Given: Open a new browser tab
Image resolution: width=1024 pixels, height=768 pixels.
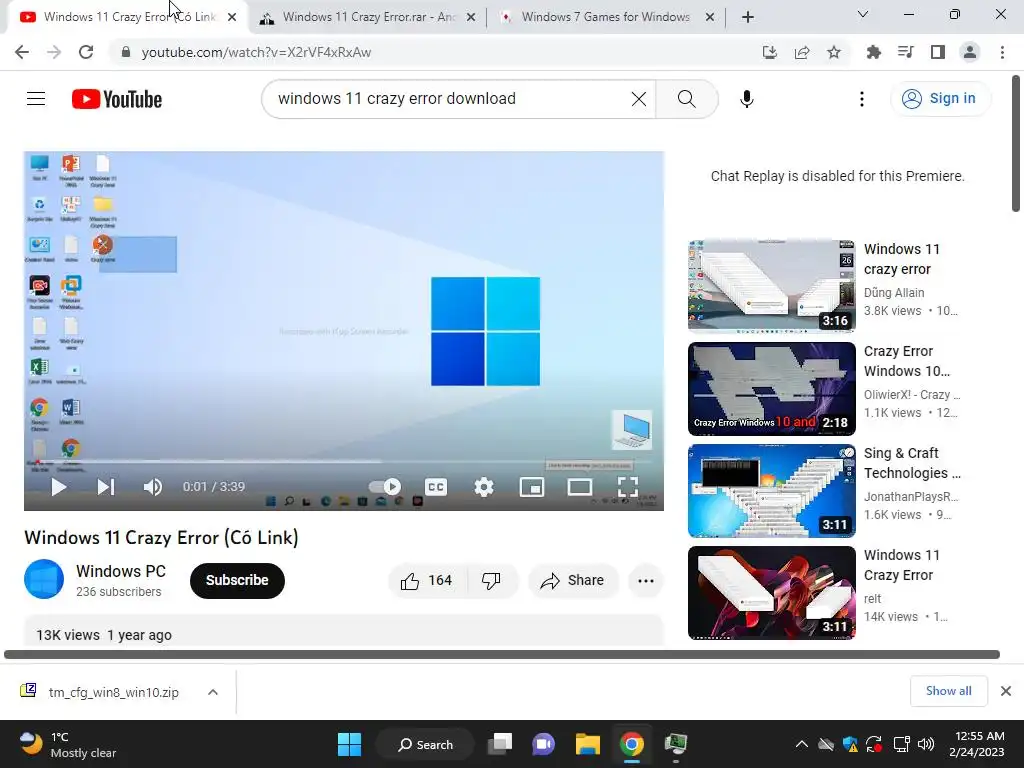Looking at the screenshot, I should coord(748,18).
